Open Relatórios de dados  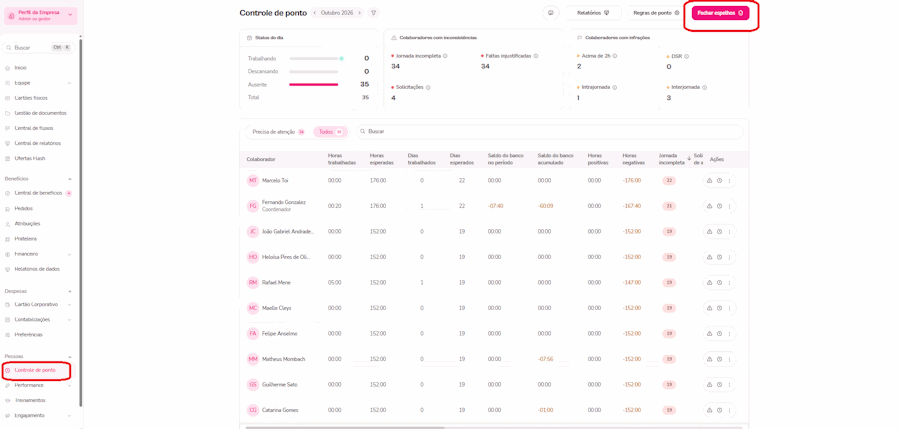point(37,269)
